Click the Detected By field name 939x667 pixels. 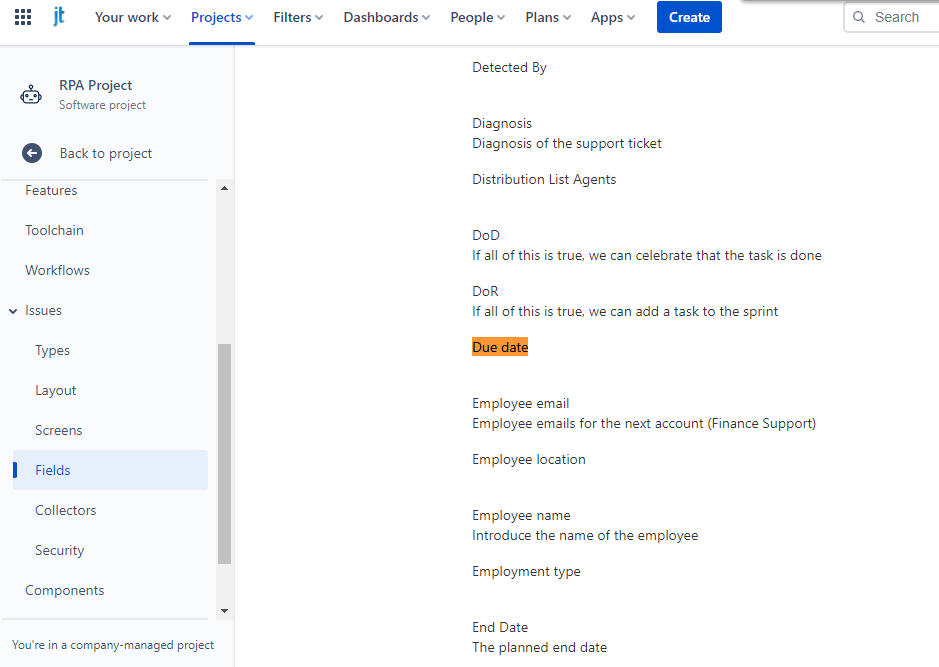point(510,68)
